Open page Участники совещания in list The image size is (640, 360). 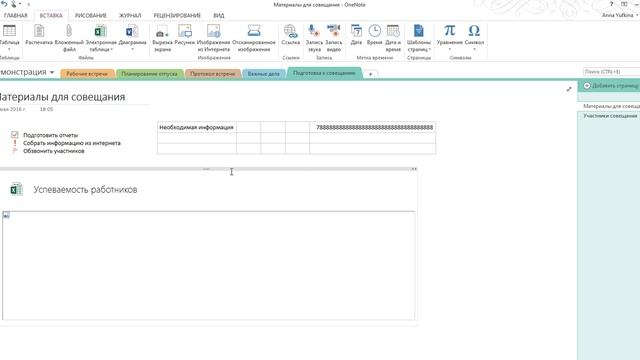(x=610, y=116)
